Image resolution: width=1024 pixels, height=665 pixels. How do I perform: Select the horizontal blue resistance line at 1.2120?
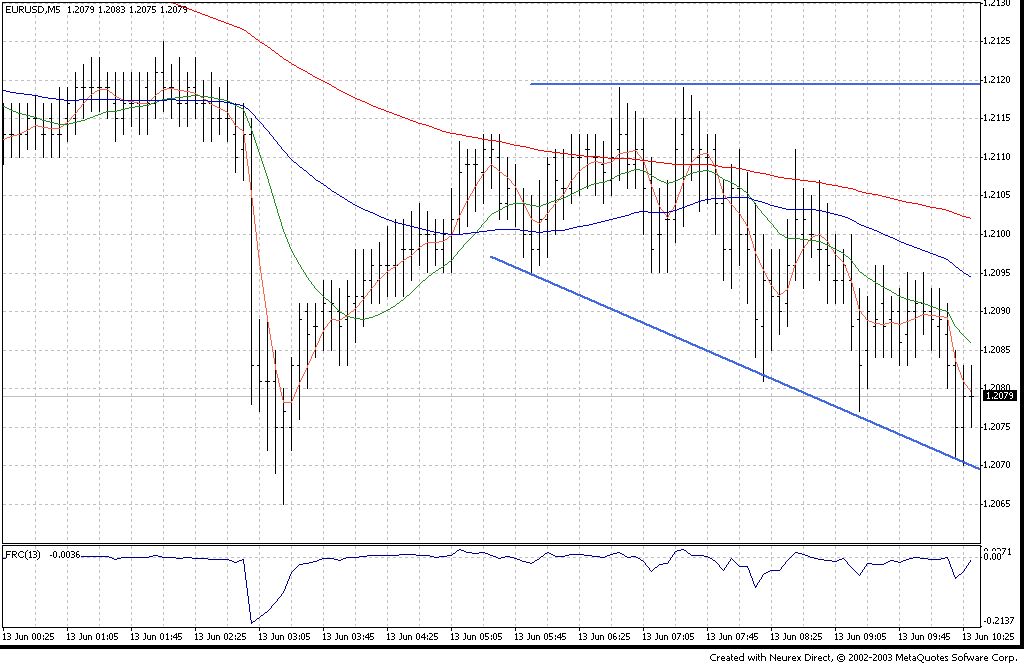(x=755, y=84)
